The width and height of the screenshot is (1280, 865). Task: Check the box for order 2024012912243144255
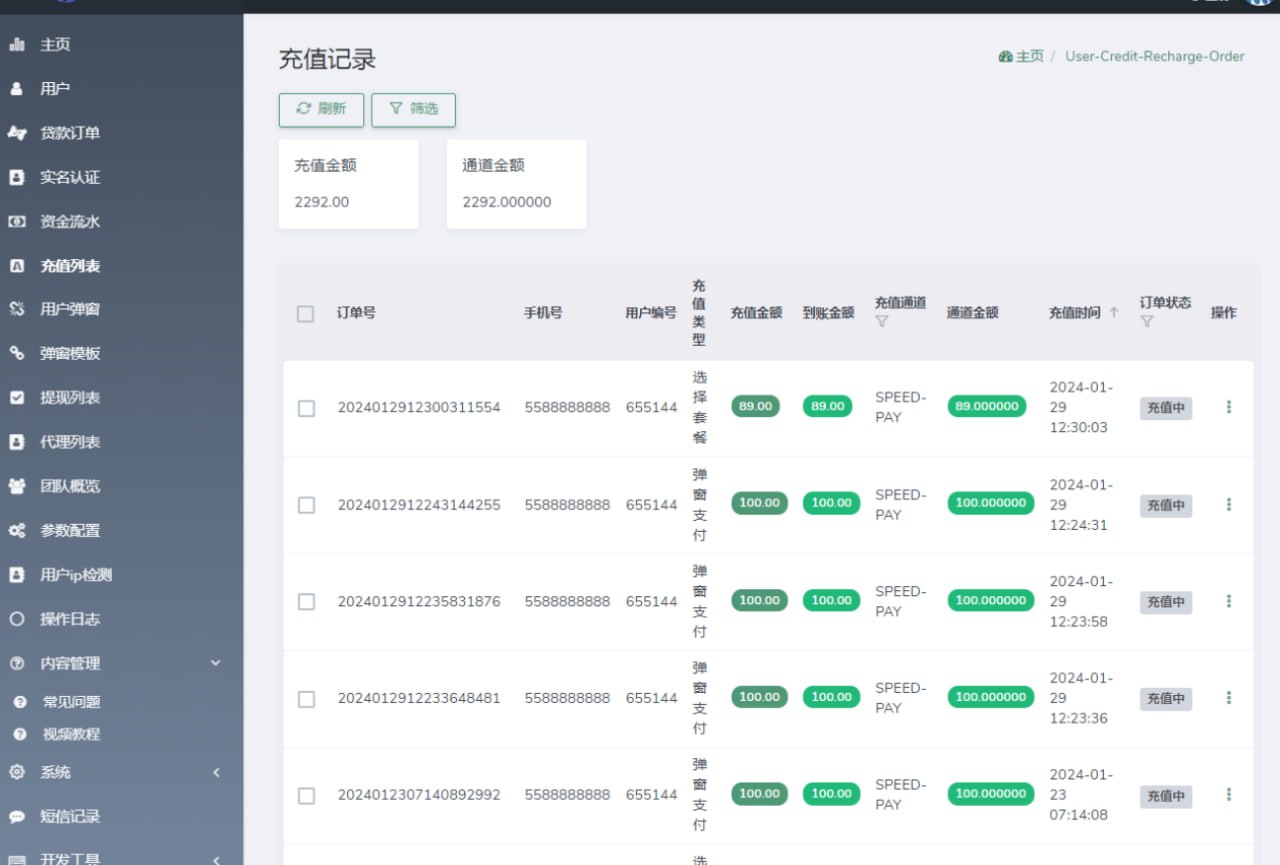306,505
